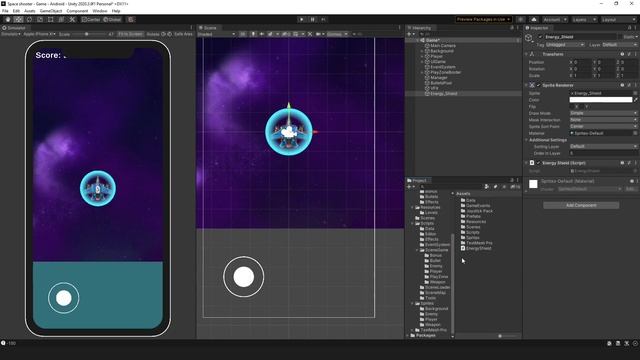Image resolution: width=640 pixels, height=360 pixels.
Task: Open the Component menu
Action: (77, 11)
